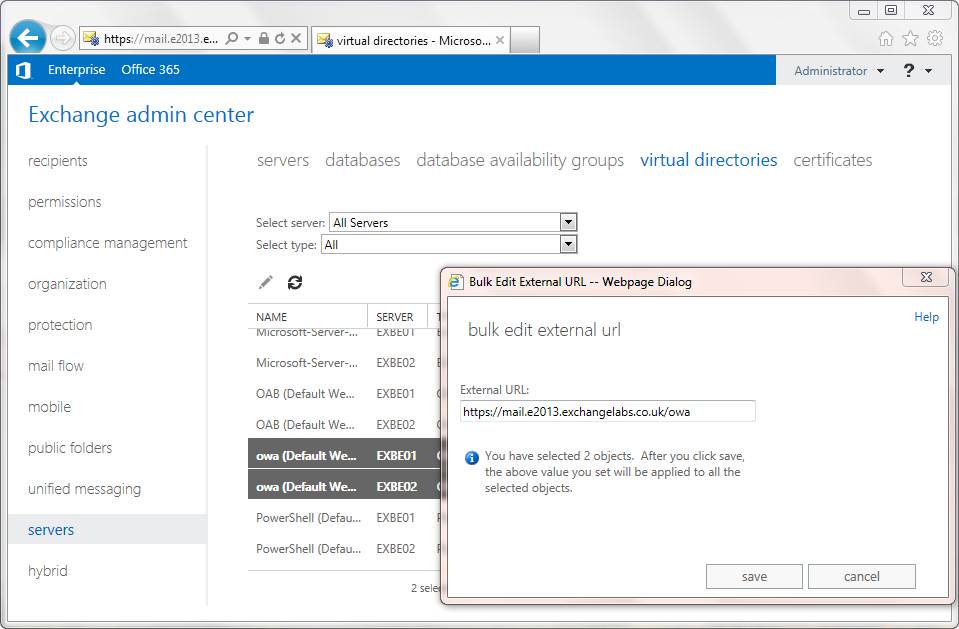The image size is (959, 629).
Task: Click the refresh icon in address bar
Action: pos(280,39)
